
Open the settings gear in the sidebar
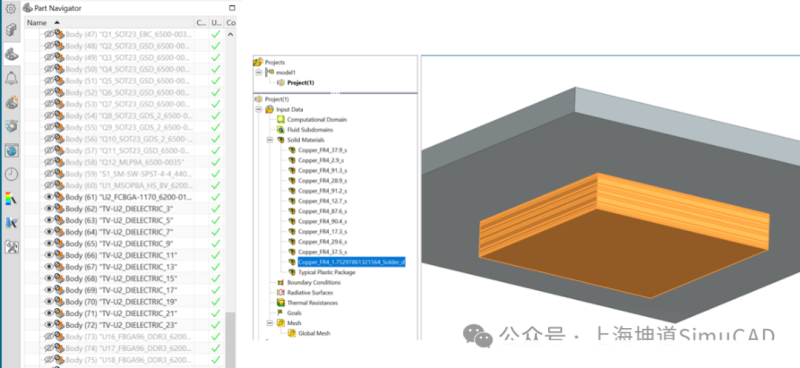11,8
